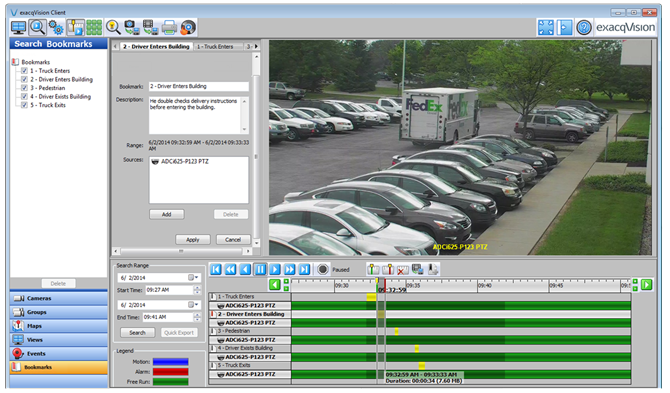Open the help question mark icon
The height and width of the screenshot is (393, 670).
pos(584,28)
